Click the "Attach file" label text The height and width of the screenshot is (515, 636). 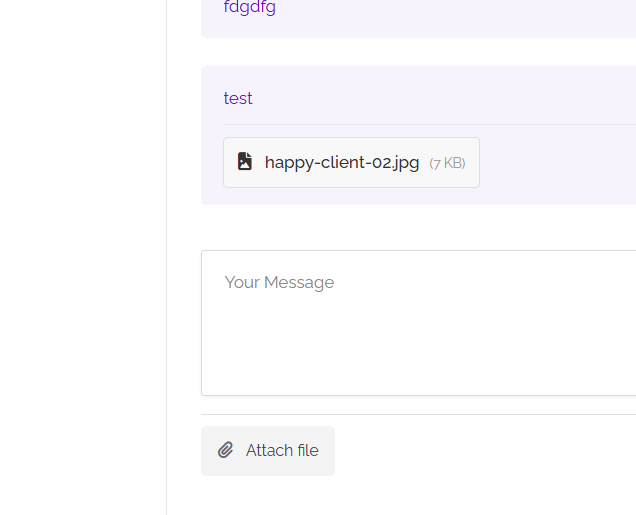(x=282, y=451)
